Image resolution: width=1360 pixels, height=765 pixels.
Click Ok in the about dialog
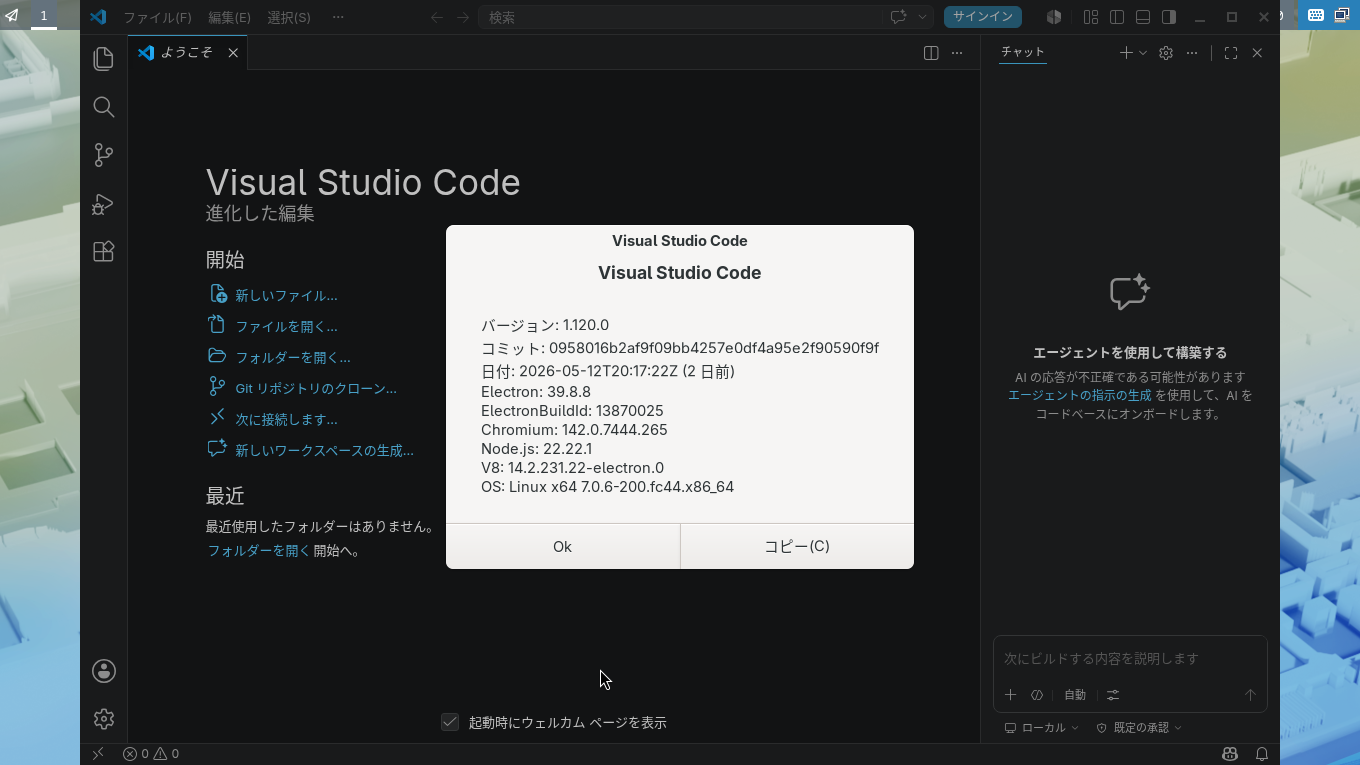click(x=562, y=546)
